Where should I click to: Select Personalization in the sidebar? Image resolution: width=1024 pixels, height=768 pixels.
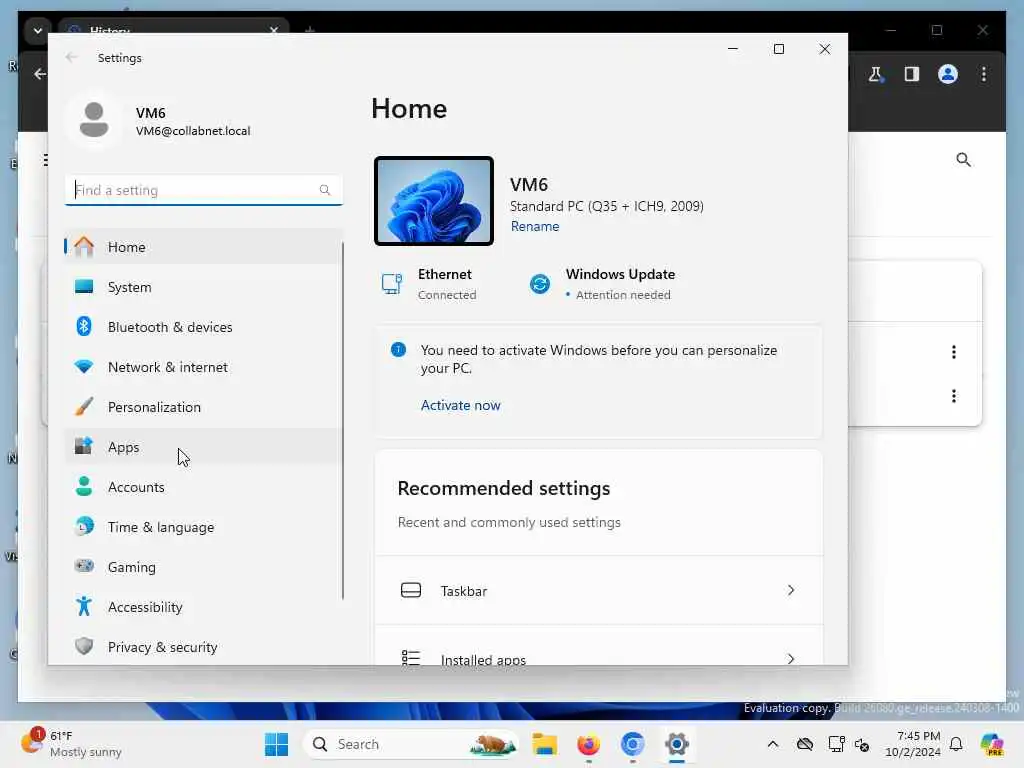203,407
